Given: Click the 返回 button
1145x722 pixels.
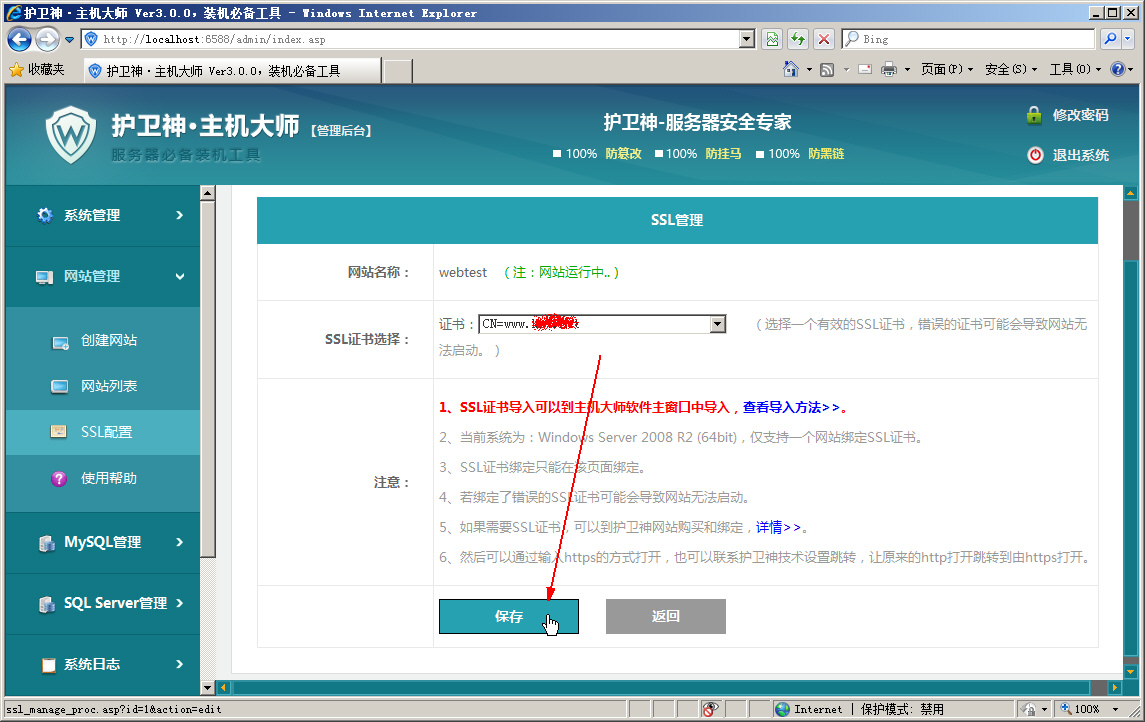Looking at the screenshot, I should [665, 616].
